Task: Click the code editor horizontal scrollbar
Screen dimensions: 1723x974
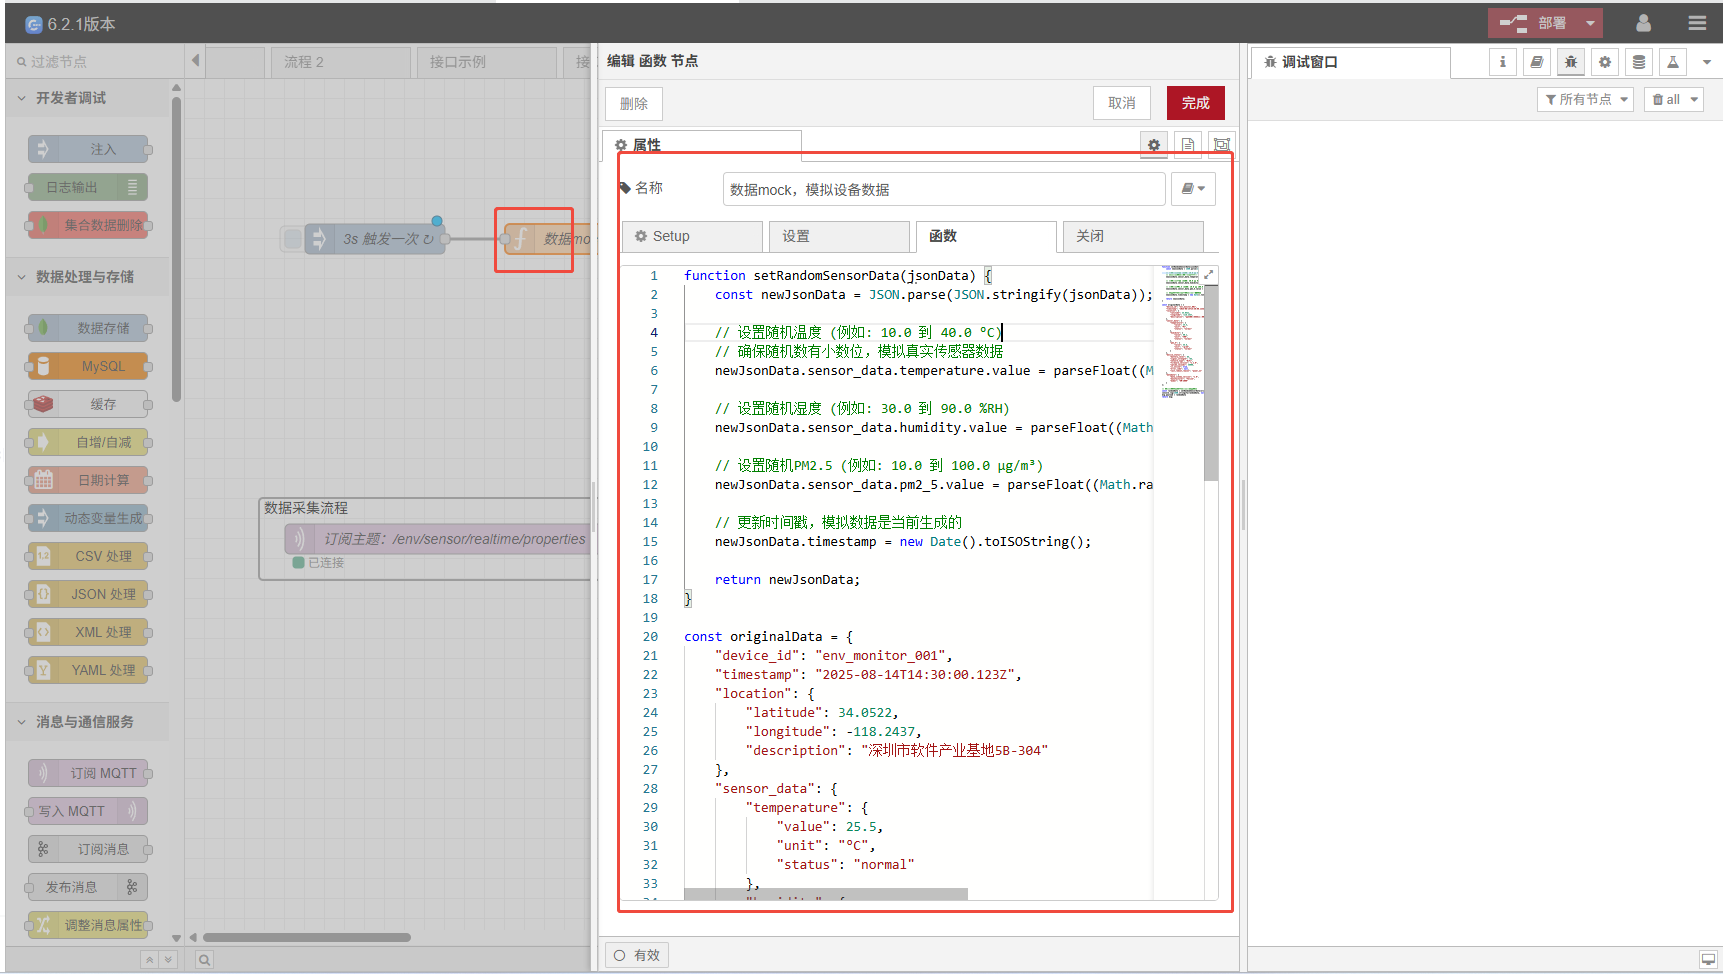Action: point(825,893)
